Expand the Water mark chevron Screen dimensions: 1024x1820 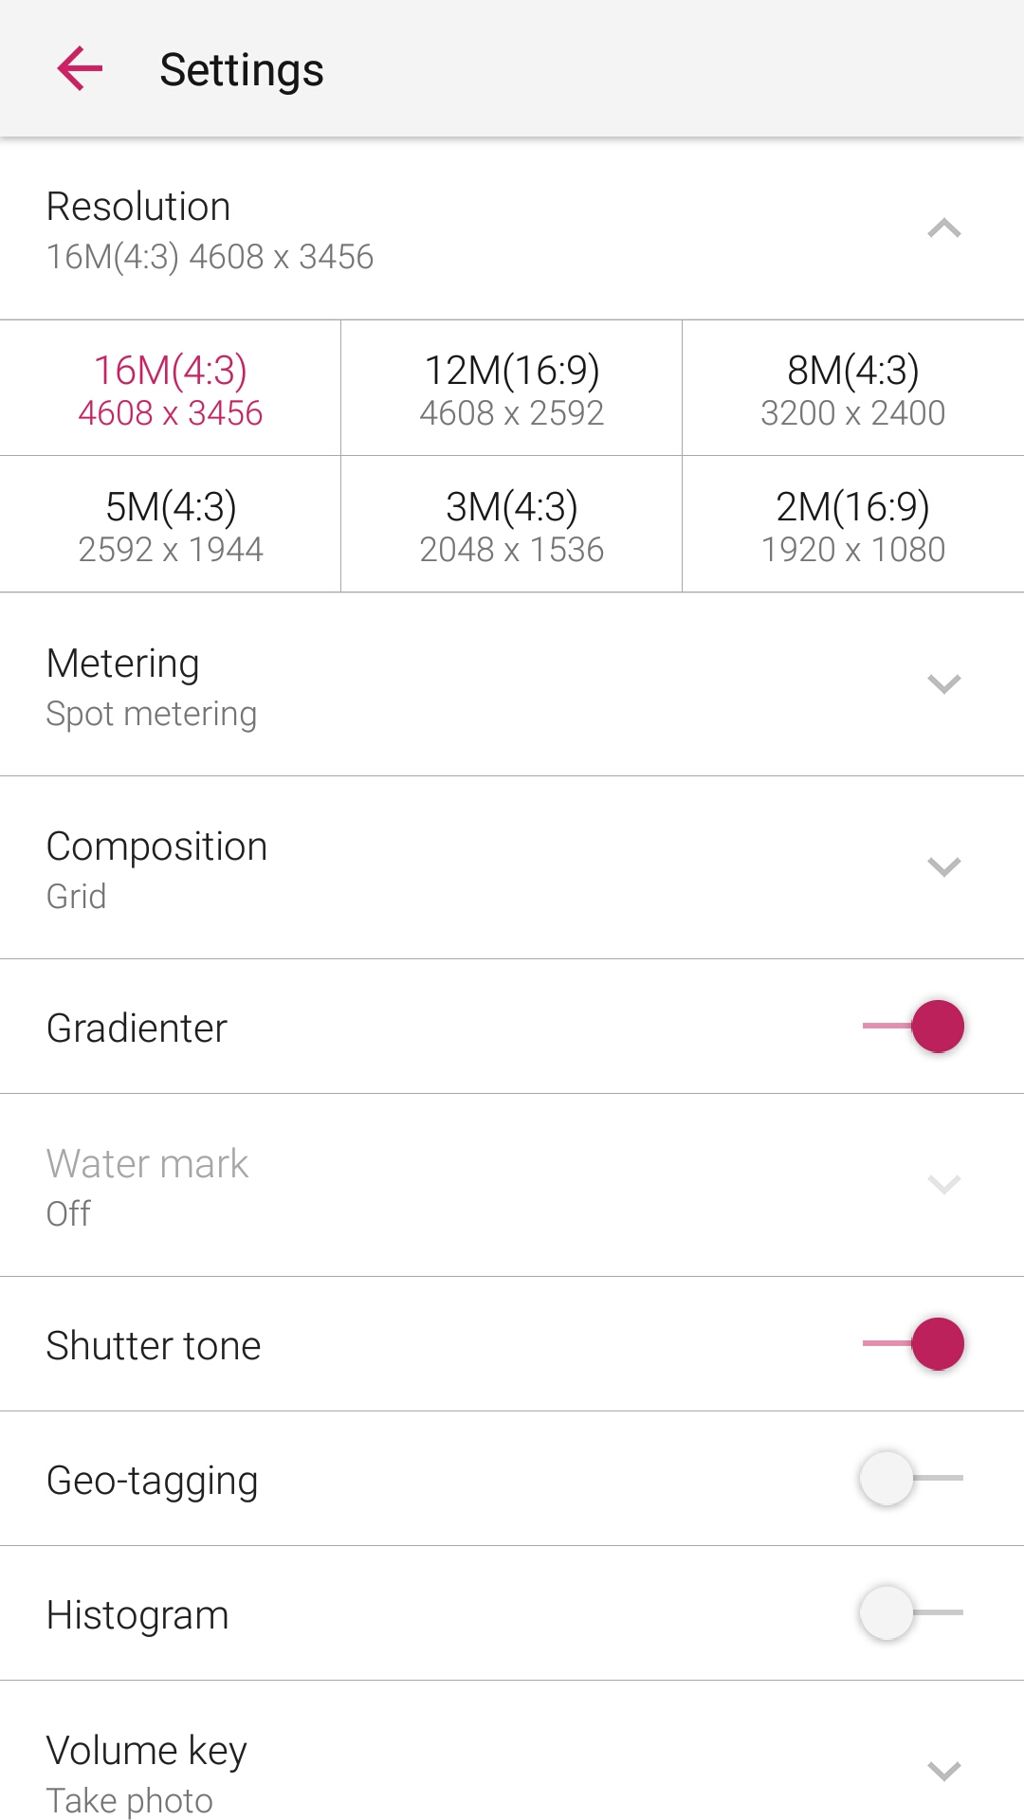(x=943, y=1185)
